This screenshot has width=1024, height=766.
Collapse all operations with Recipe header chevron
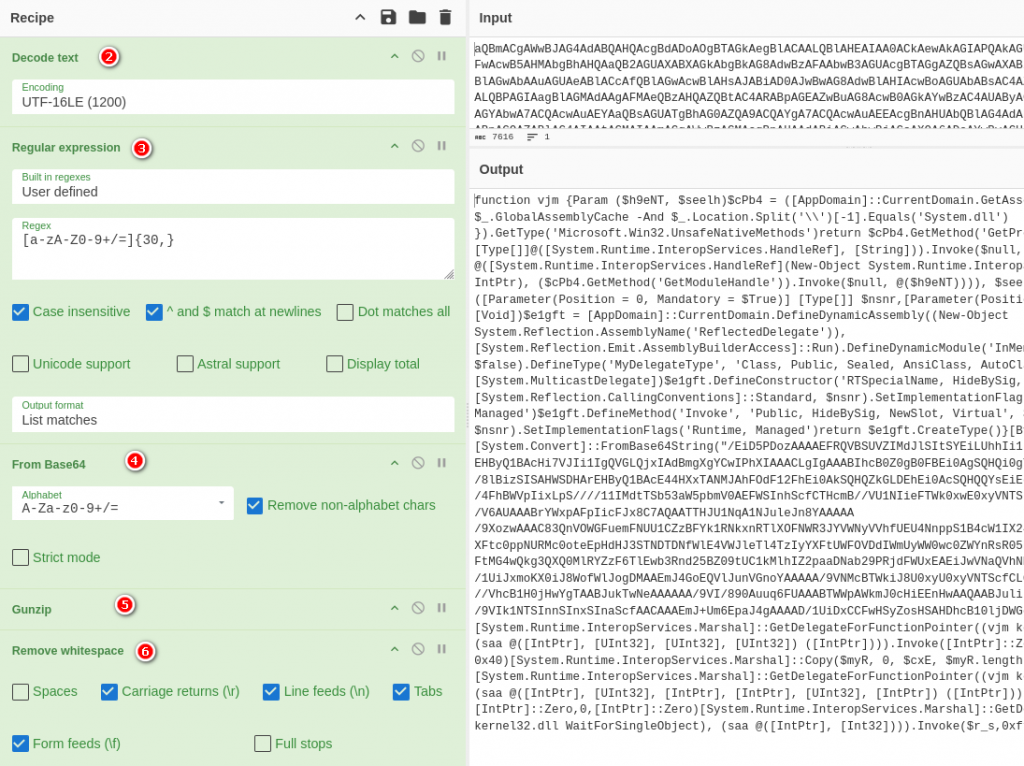[x=360, y=18]
